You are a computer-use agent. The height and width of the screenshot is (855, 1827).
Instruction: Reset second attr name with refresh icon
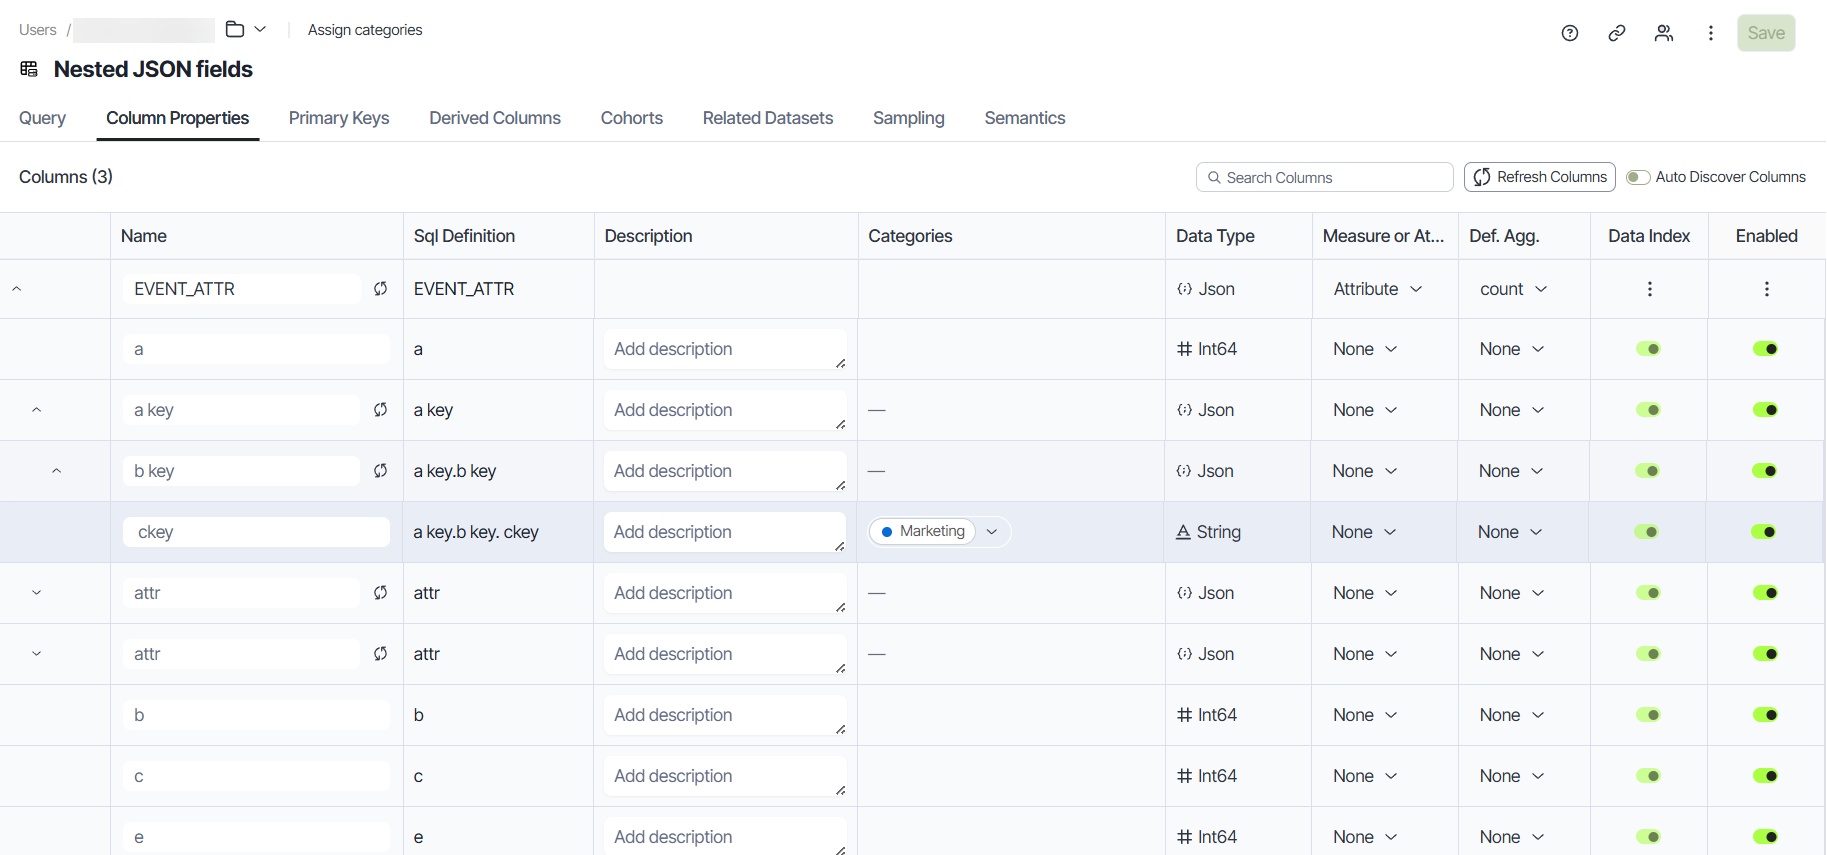(x=381, y=654)
